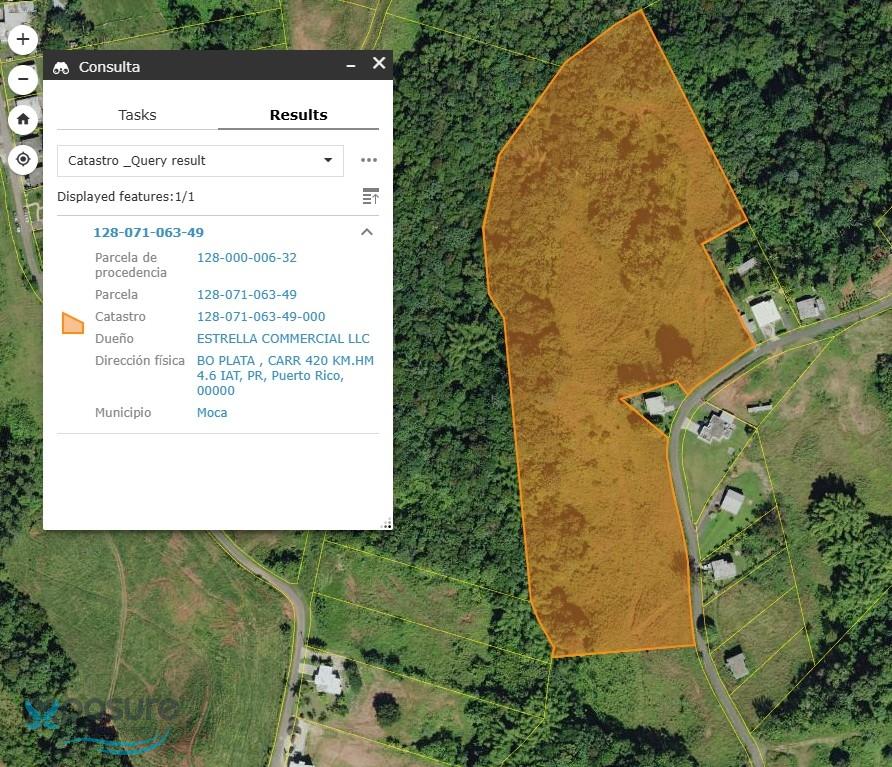
Task: Click the 128-071-063-49 feature title
Action: click(148, 232)
